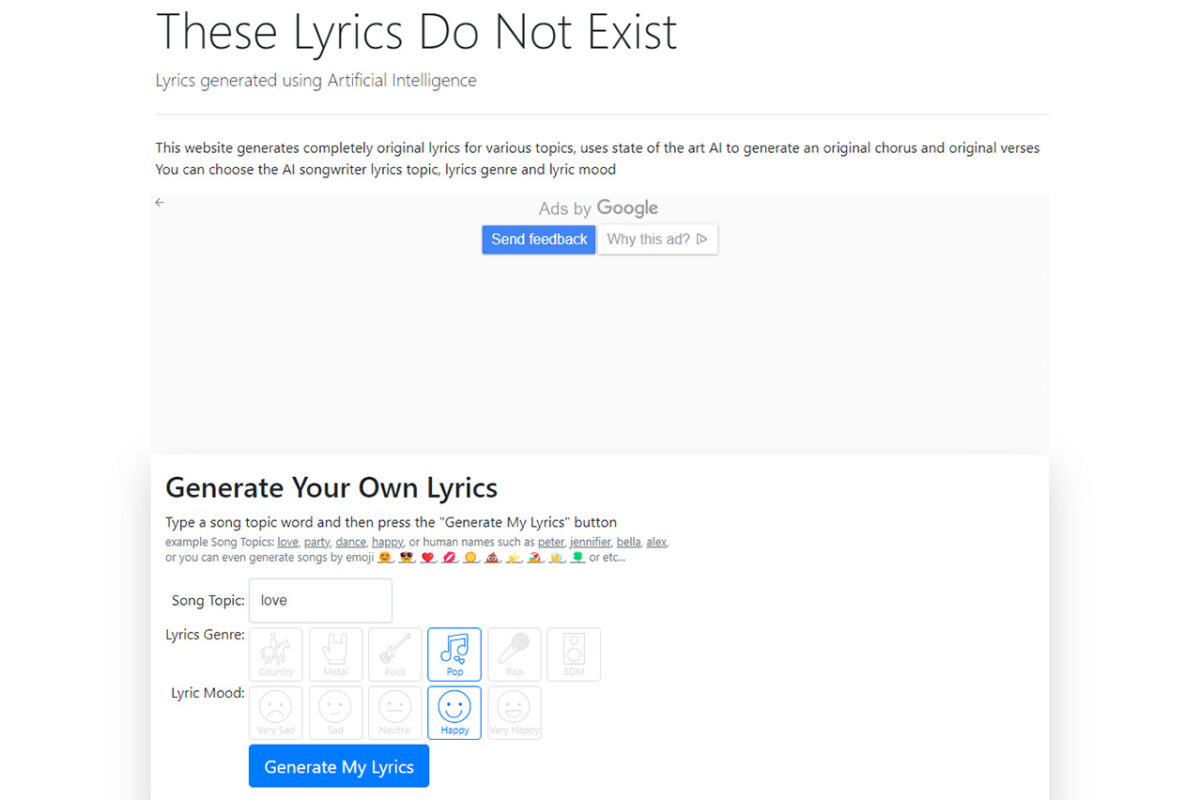Select the Rap genre microphone icon
The height and width of the screenshot is (800, 1200).
tap(514, 655)
